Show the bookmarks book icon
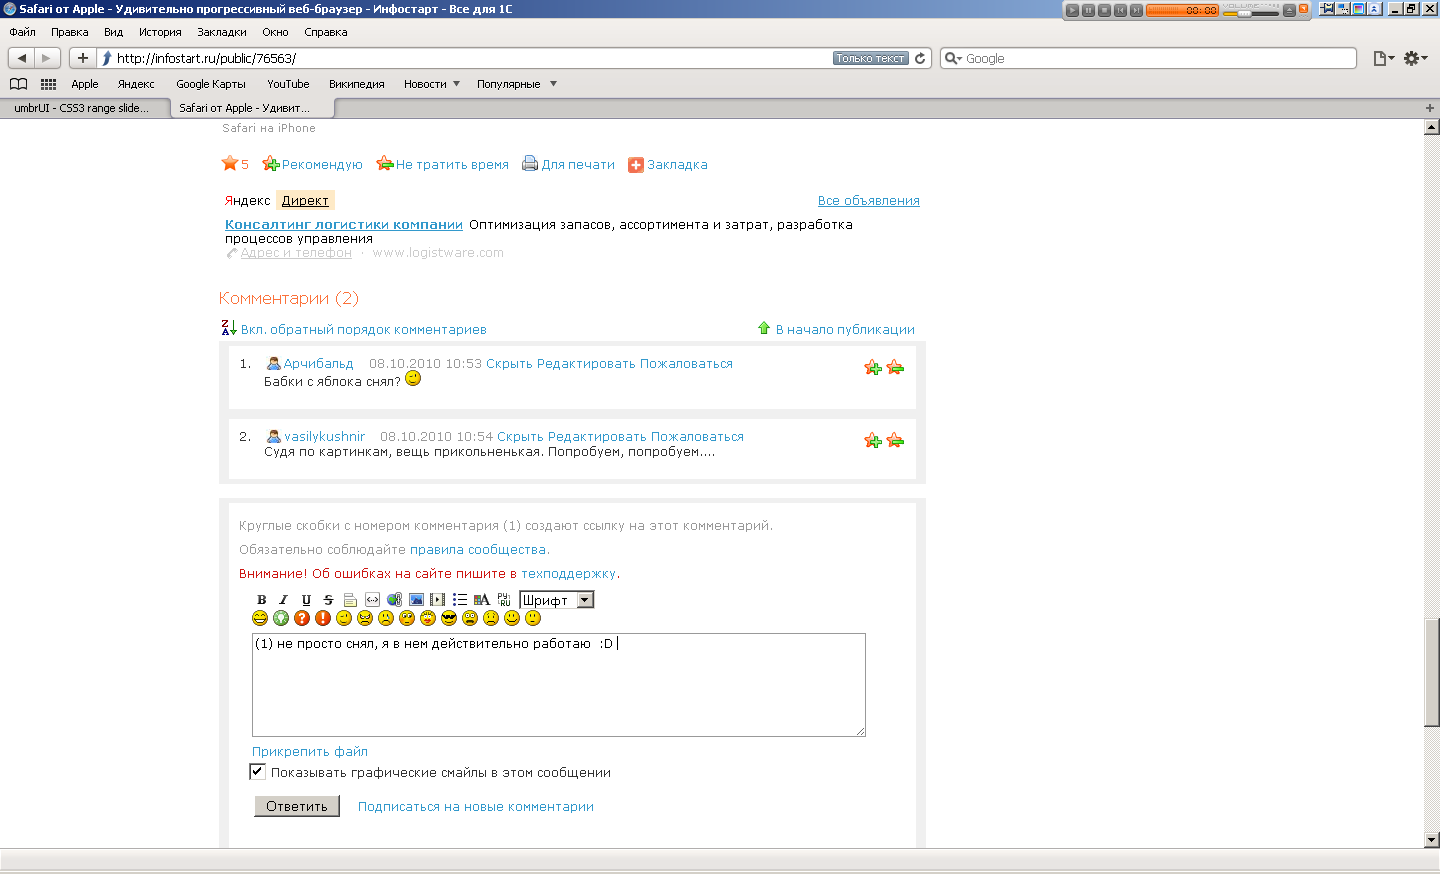This screenshot has width=1440, height=874. [18, 84]
